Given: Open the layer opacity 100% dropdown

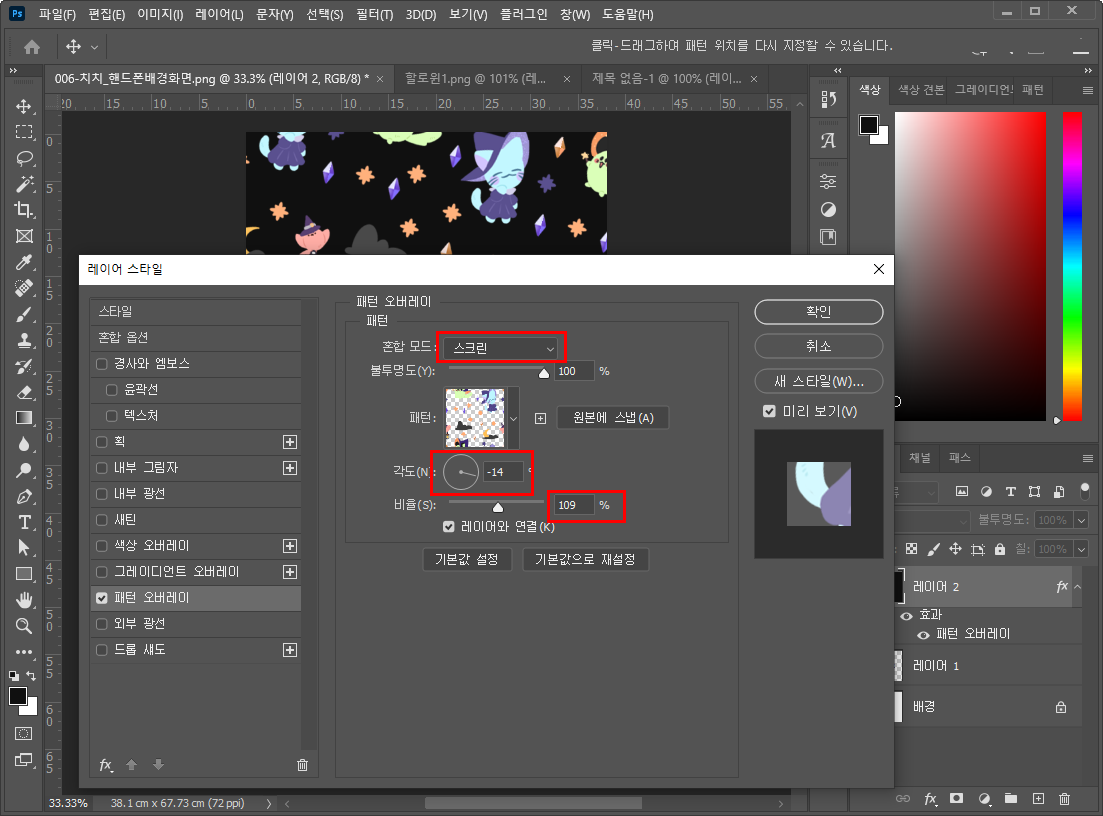Looking at the screenshot, I should [x=1082, y=521].
